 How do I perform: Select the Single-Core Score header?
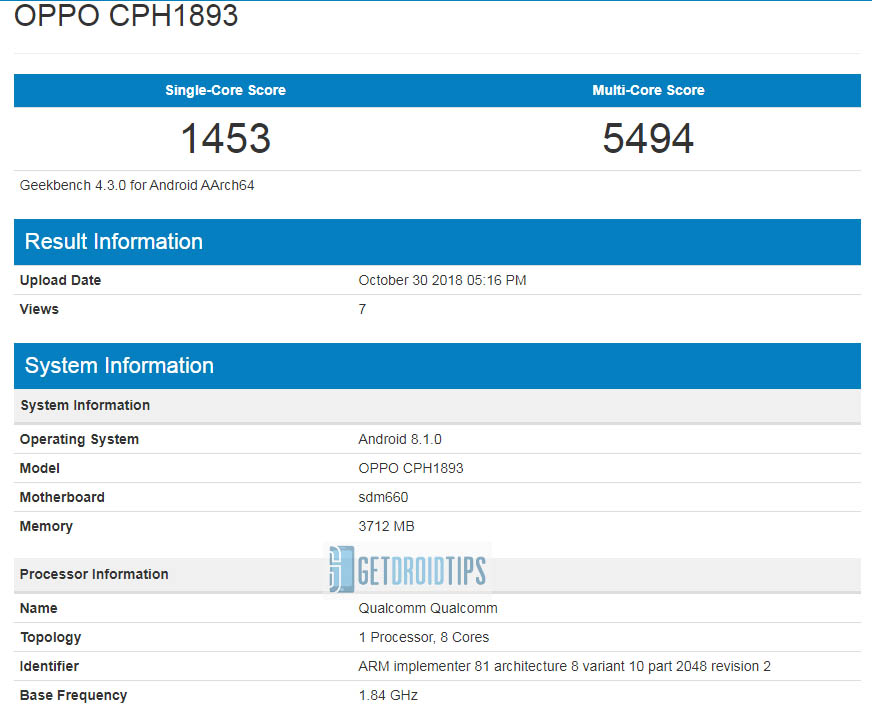[x=225, y=90]
